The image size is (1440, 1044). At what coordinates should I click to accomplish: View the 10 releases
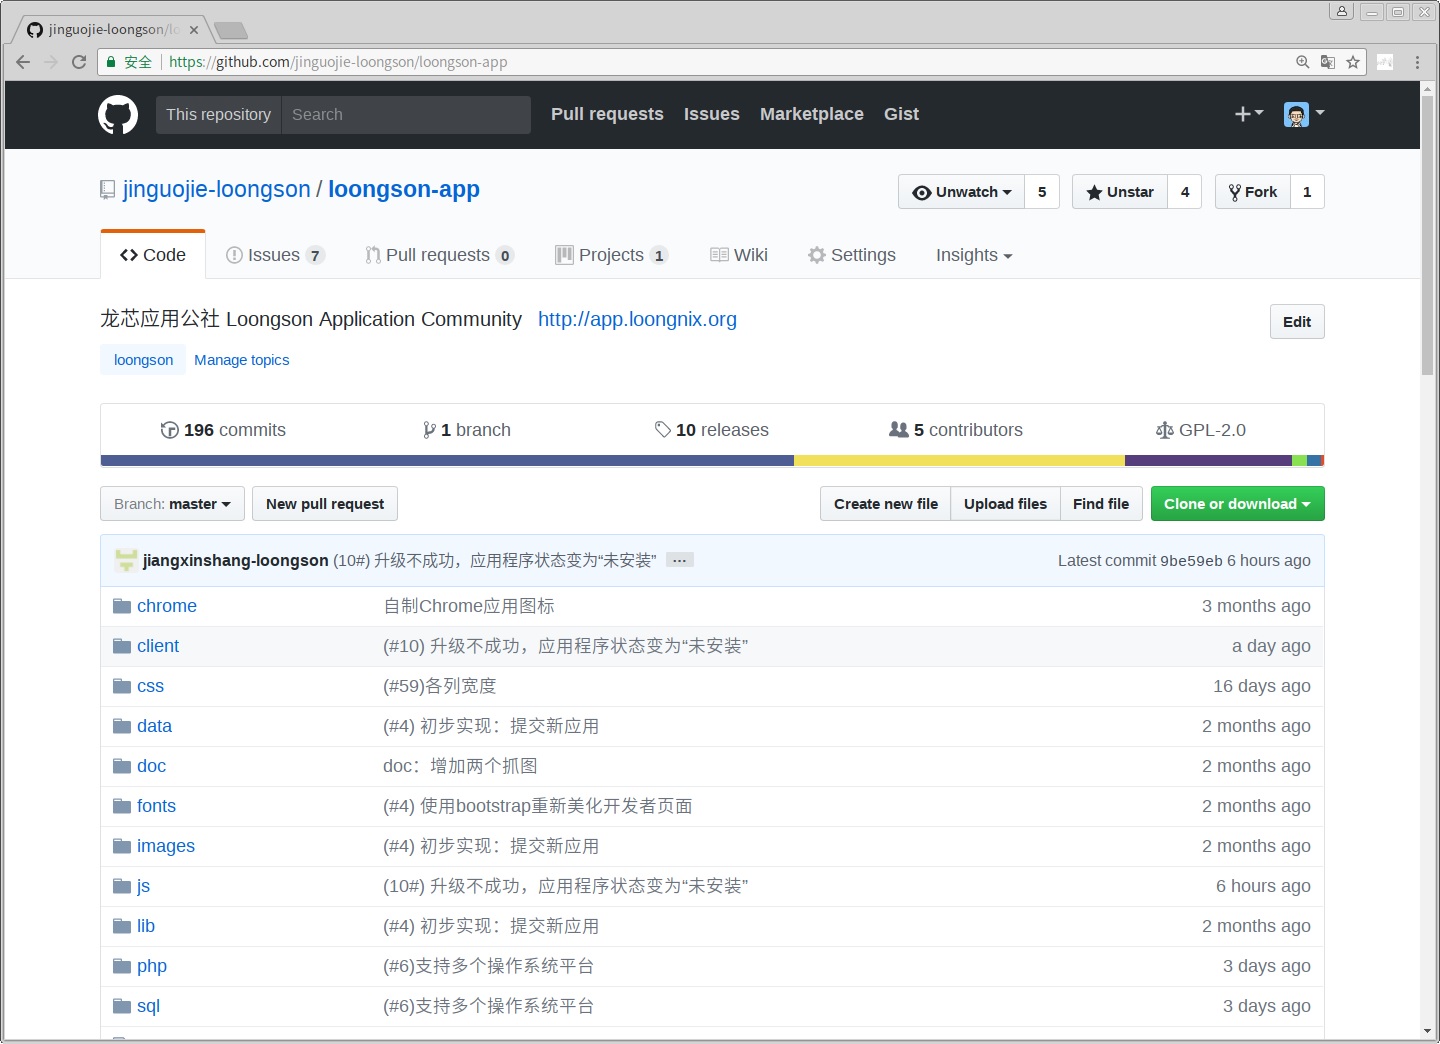[711, 430]
